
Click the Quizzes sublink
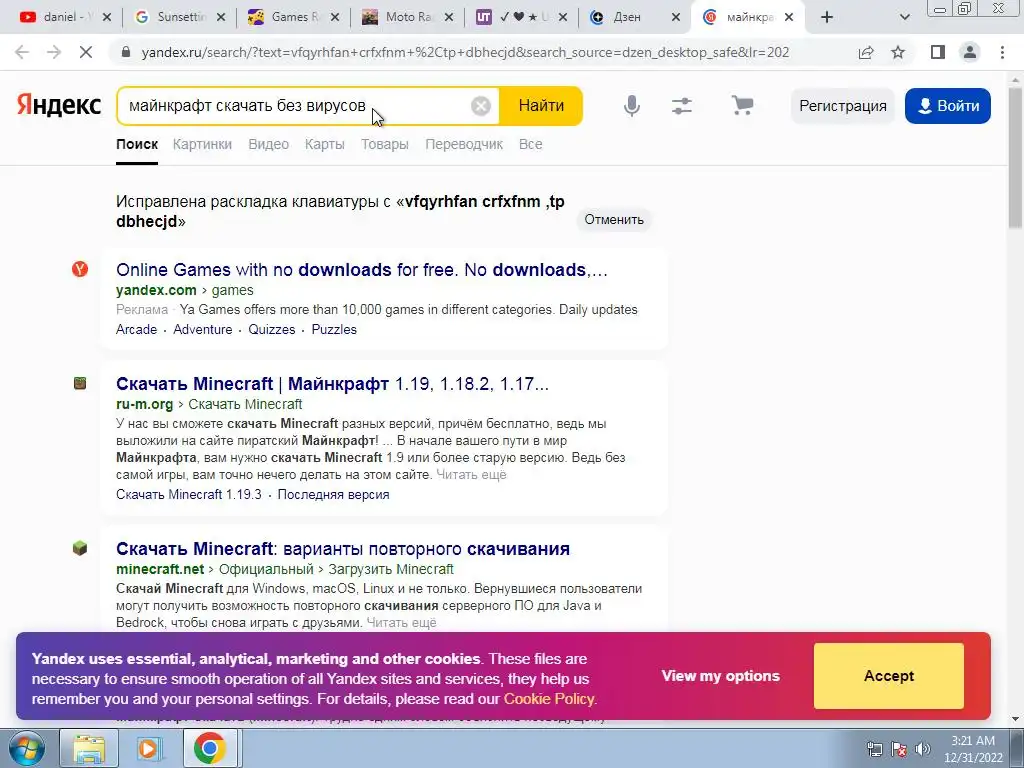272,330
